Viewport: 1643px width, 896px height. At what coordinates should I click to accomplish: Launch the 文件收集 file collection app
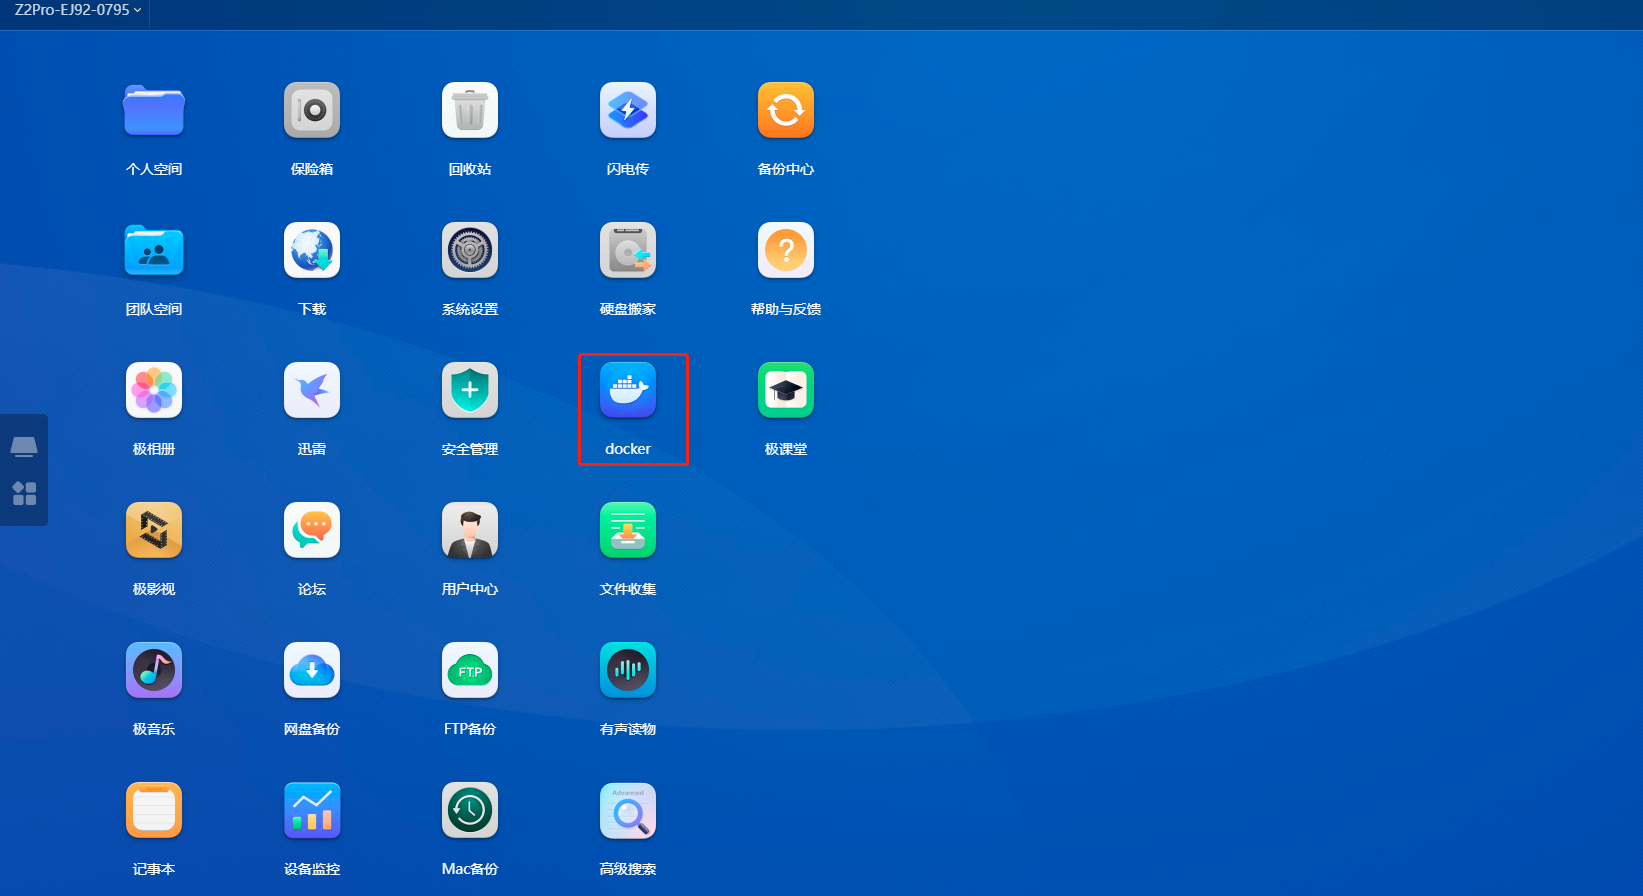[628, 530]
